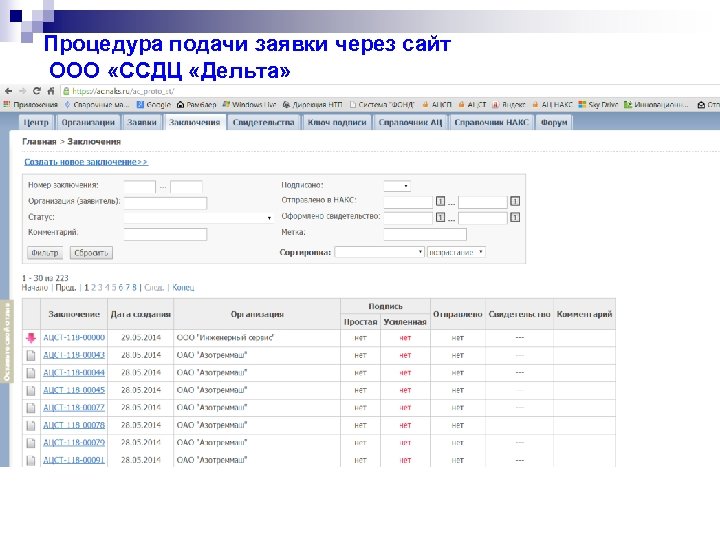
Task: Open the Создать новое заключение link
Action: point(86,162)
